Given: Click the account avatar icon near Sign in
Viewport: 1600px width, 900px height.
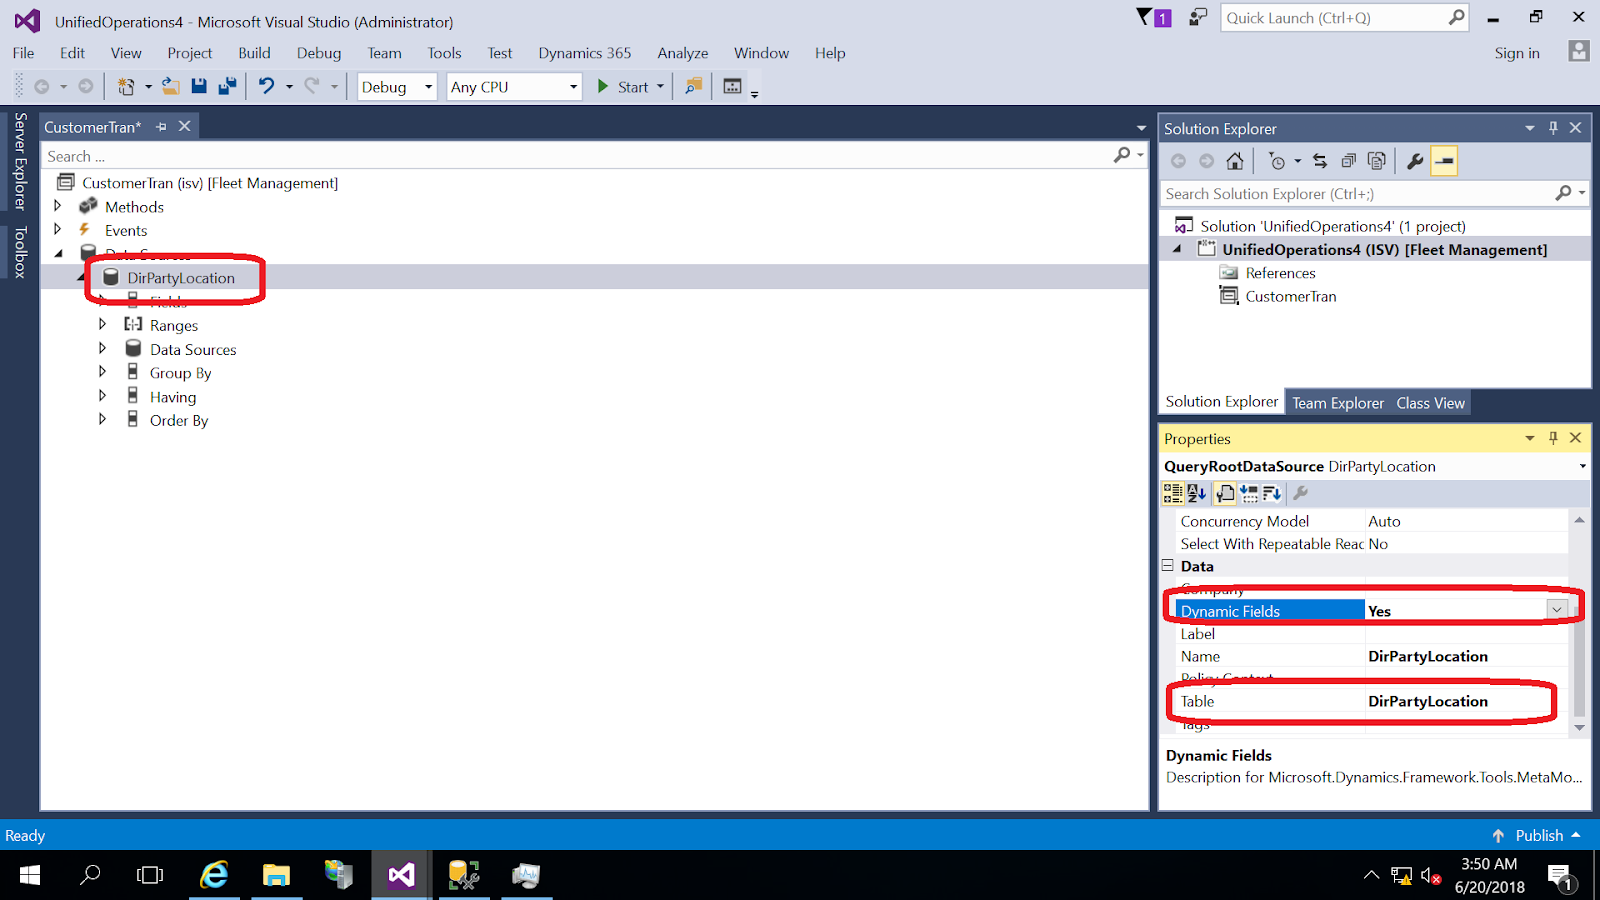Looking at the screenshot, I should click(1579, 51).
